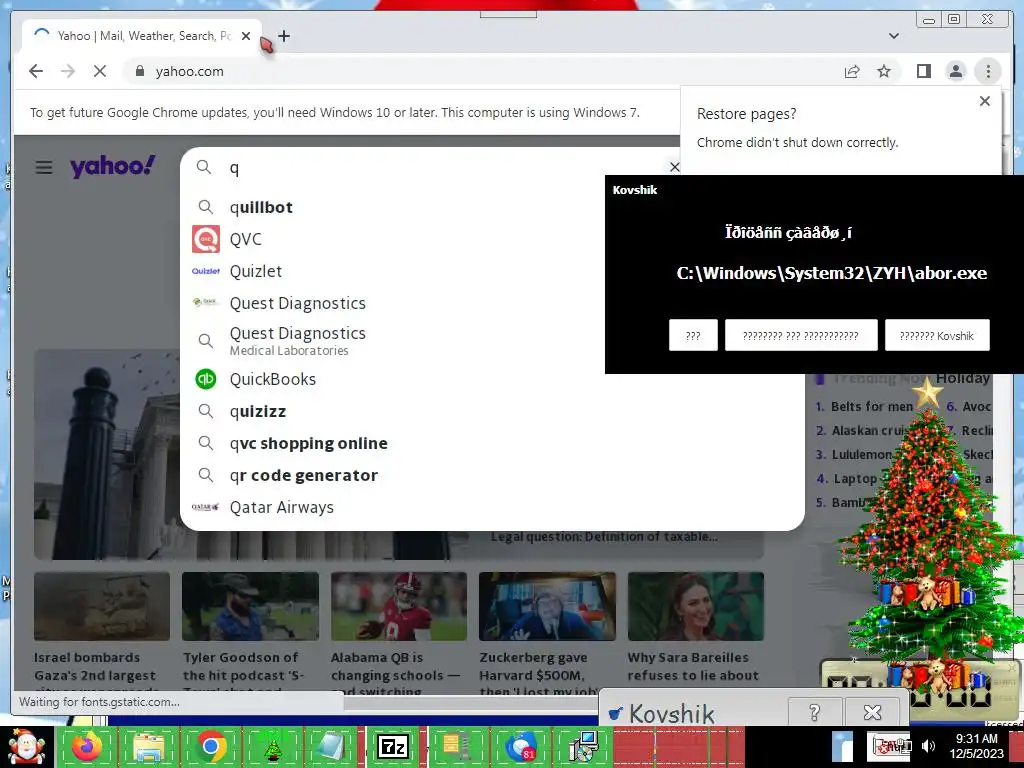Click the short ??? button in Kovshik dialog
The width and height of the screenshot is (1024, 768).
[693, 335]
